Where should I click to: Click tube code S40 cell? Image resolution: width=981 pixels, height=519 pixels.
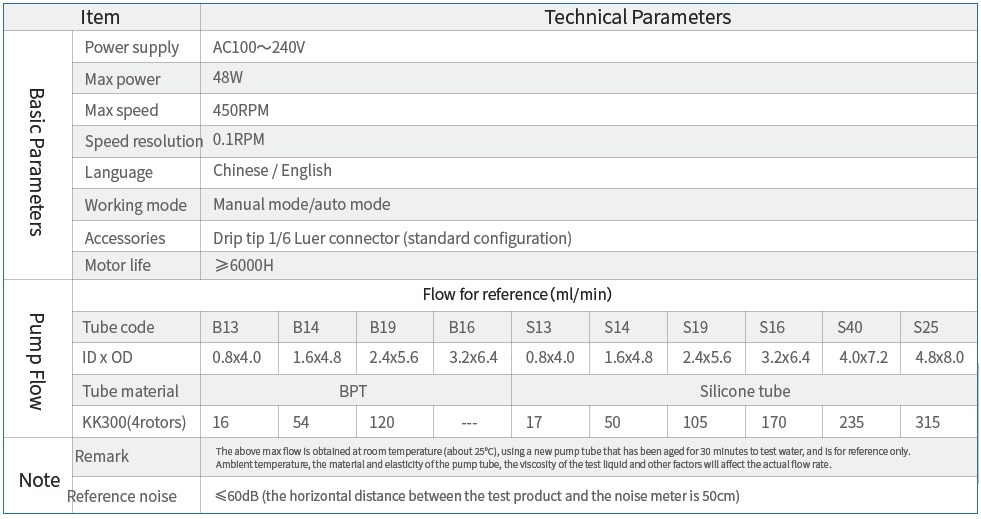tap(849, 327)
